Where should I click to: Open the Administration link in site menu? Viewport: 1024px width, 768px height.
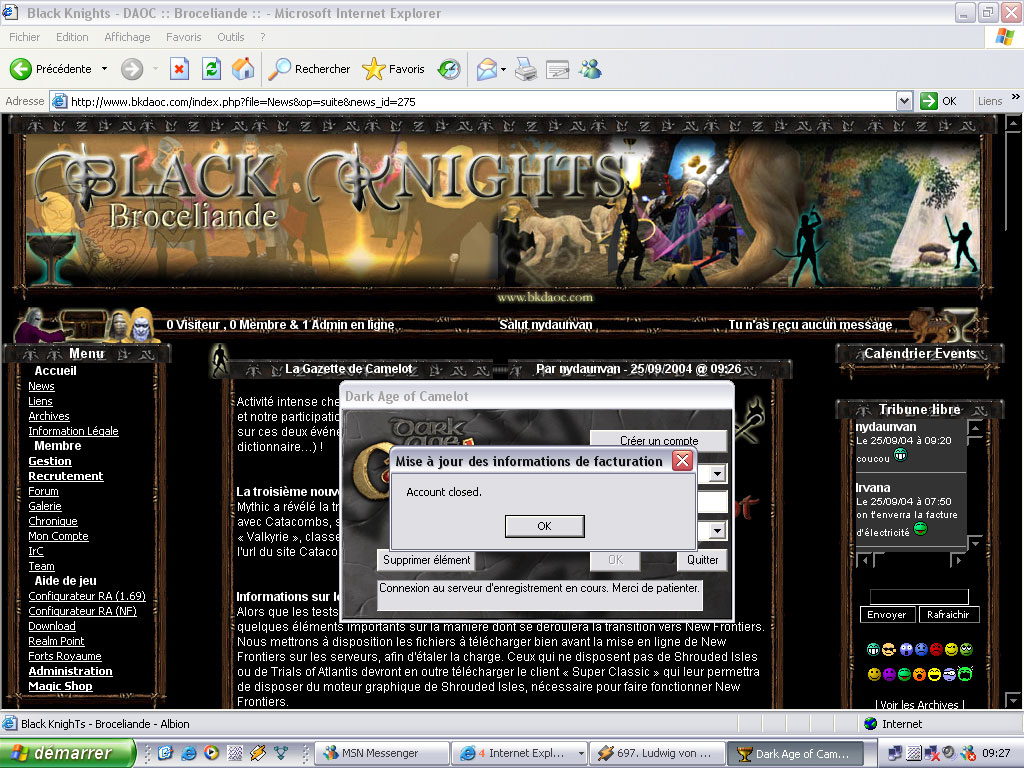(x=71, y=671)
